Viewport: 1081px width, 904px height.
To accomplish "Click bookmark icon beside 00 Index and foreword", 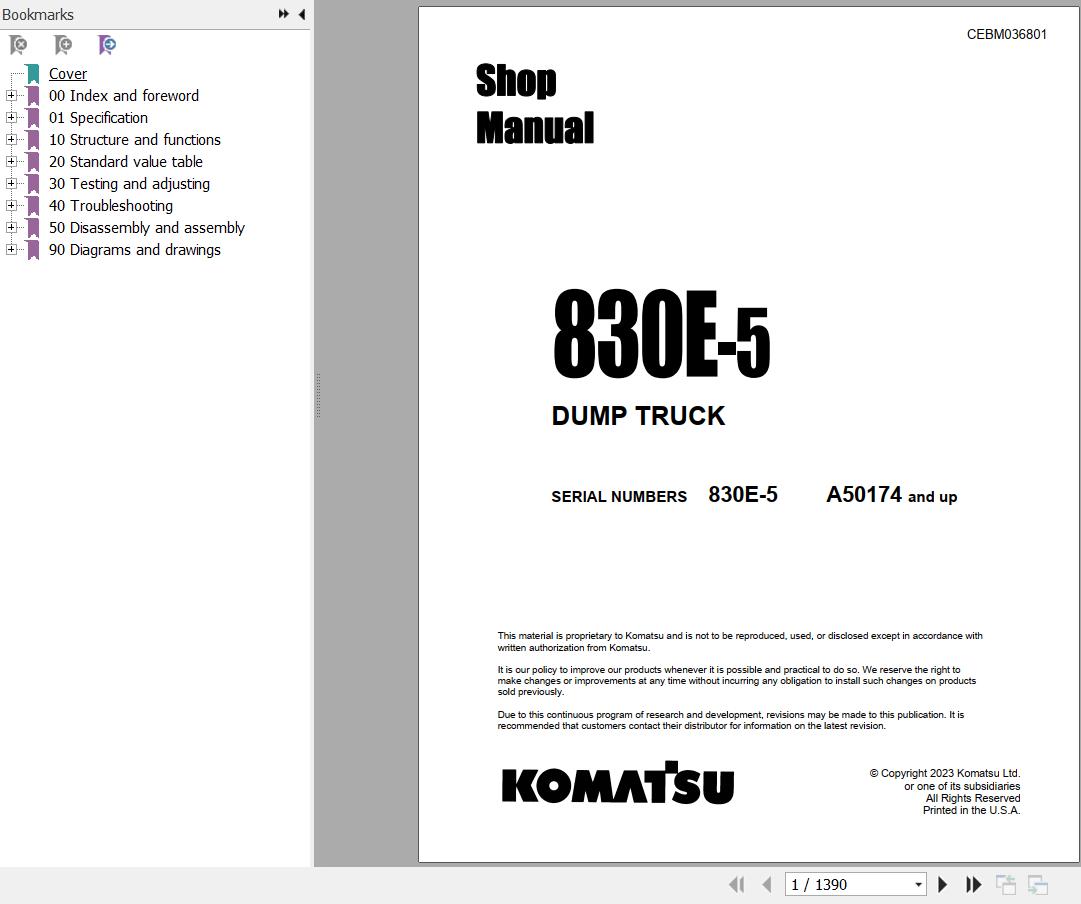I will (32, 96).
